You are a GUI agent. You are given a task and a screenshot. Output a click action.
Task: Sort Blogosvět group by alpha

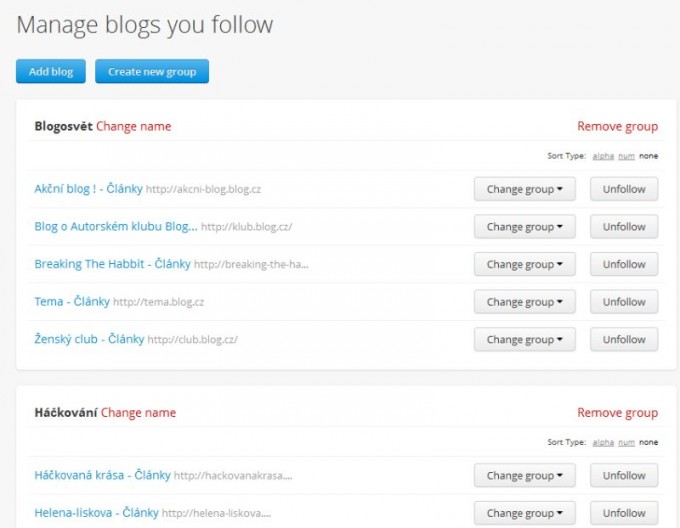point(603,156)
